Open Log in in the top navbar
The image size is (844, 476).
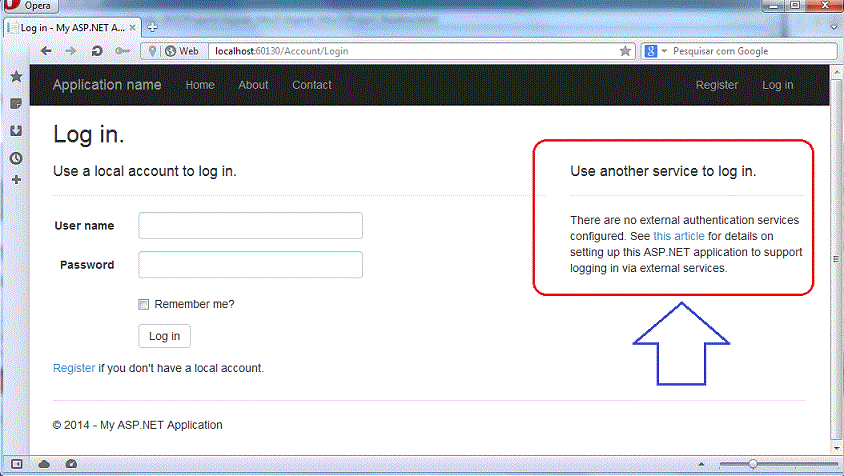[x=778, y=85]
